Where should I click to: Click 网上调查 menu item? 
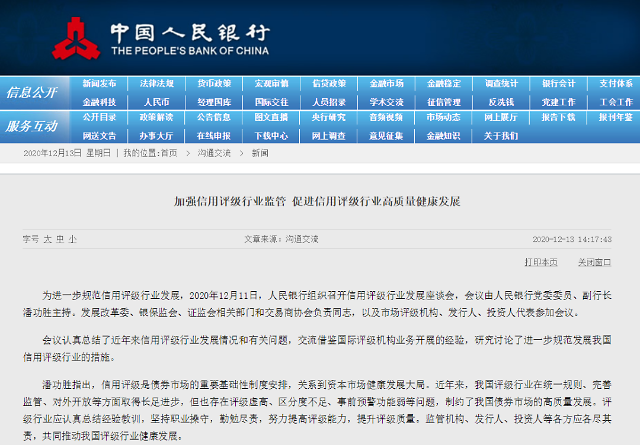point(329,136)
